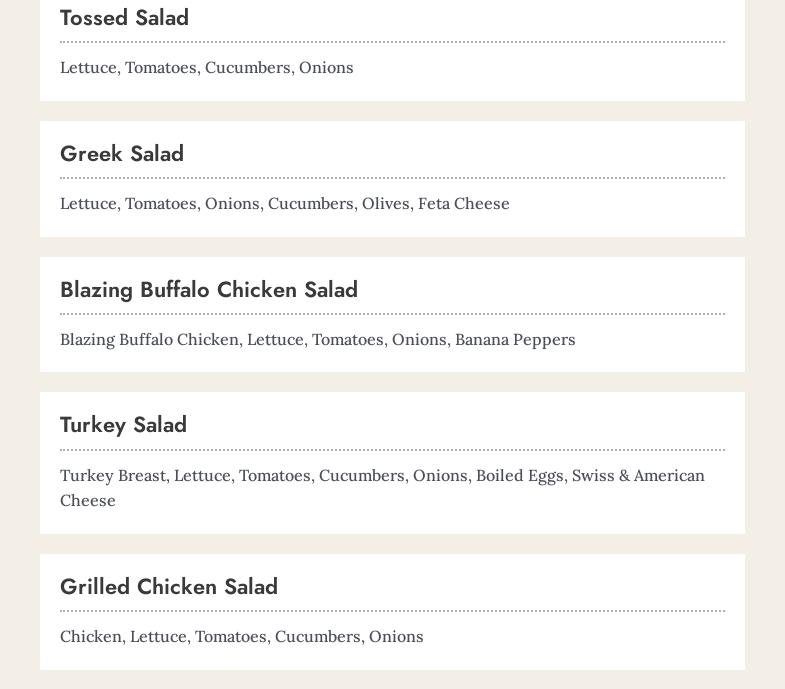Click the words Boiled Eggs
This screenshot has height=689, width=785.
[x=520, y=476]
